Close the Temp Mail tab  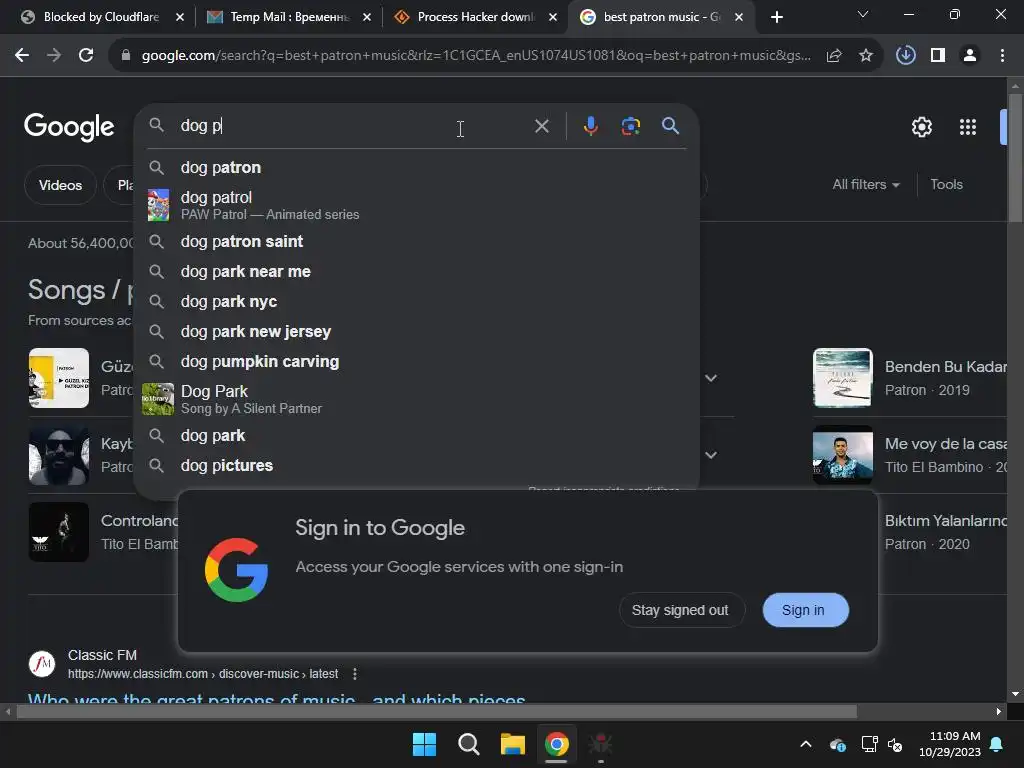[x=367, y=17]
